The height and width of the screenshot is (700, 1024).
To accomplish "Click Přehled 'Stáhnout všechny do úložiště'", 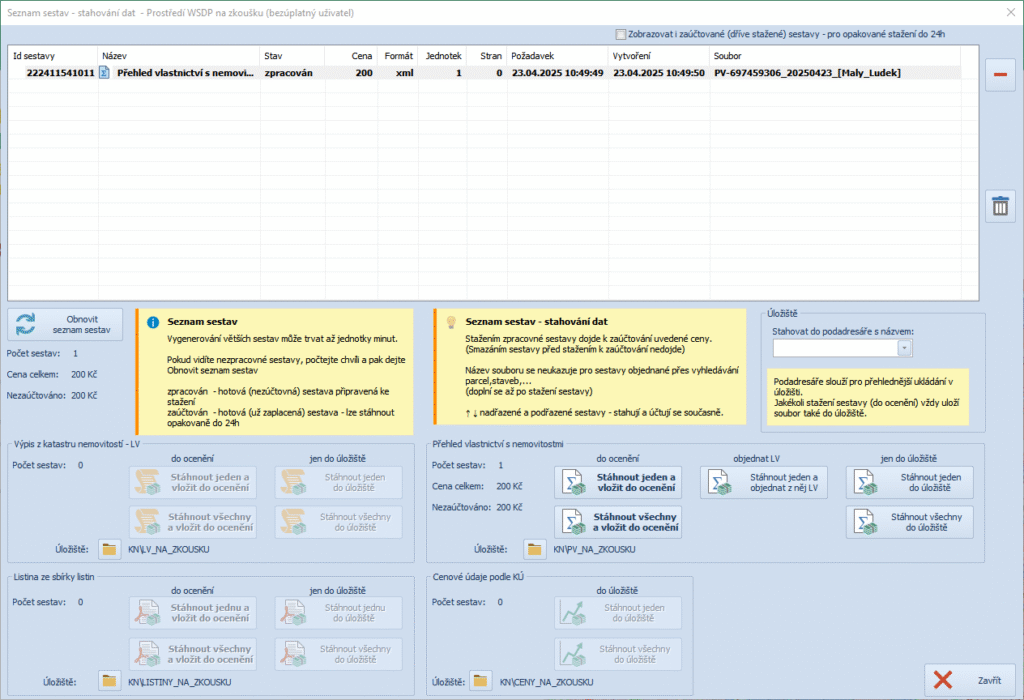I will tap(910, 522).
